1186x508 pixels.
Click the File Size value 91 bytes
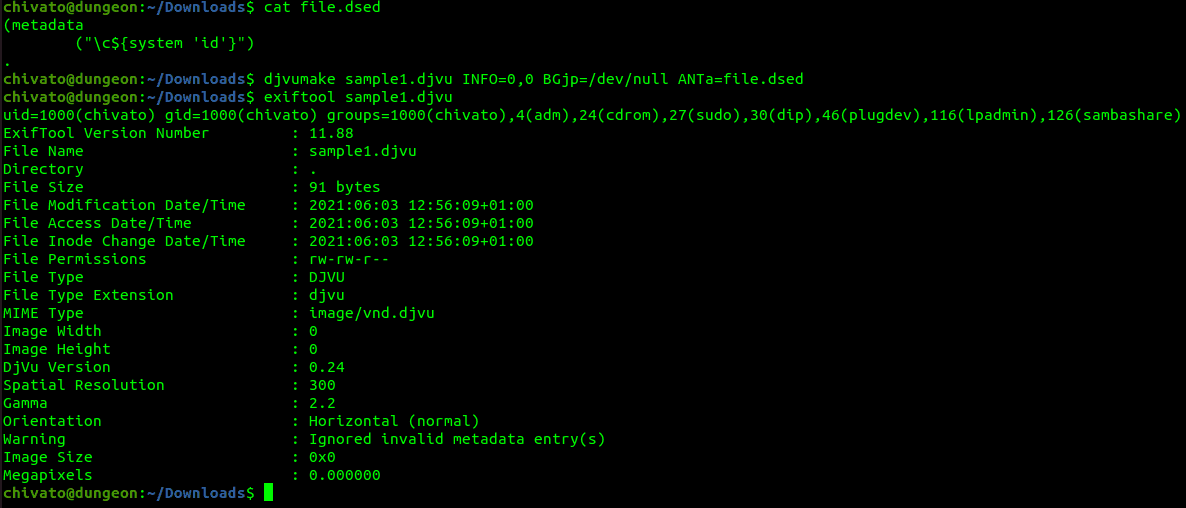pyautogui.click(x=345, y=187)
